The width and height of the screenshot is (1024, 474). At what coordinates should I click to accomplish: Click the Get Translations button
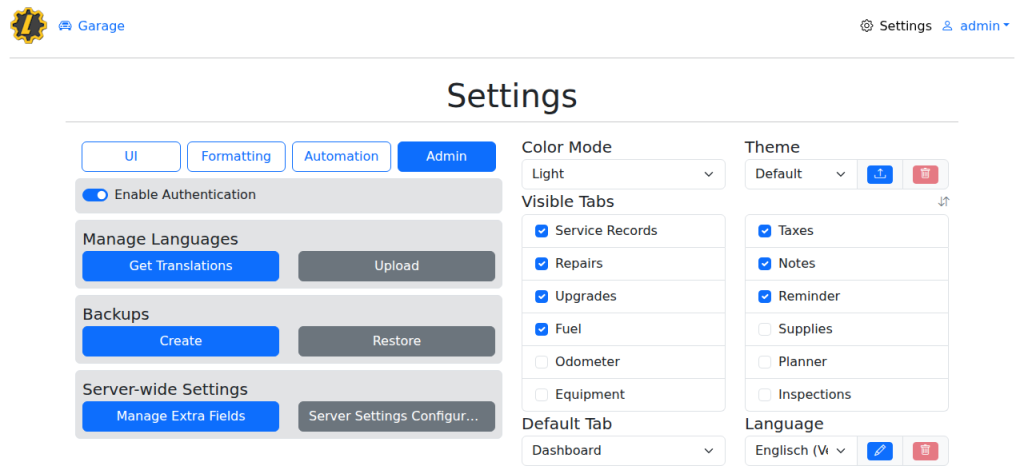[x=181, y=266]
